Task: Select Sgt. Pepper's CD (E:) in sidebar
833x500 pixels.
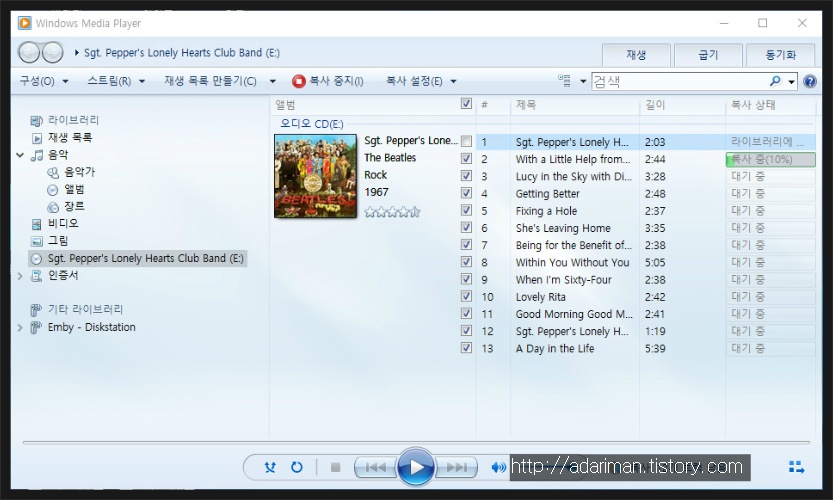Action: tap(138, 258)
